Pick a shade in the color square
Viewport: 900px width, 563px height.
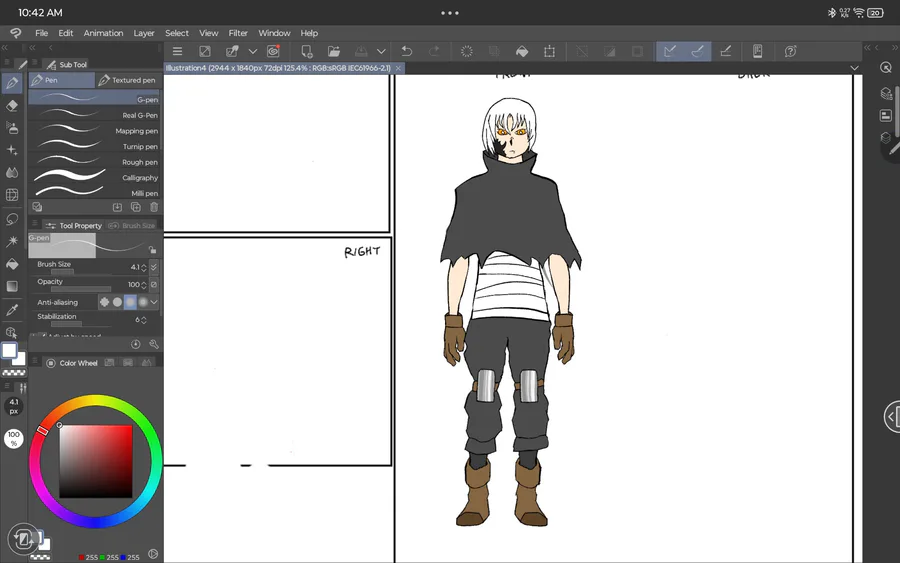click(x=96, y=461)
